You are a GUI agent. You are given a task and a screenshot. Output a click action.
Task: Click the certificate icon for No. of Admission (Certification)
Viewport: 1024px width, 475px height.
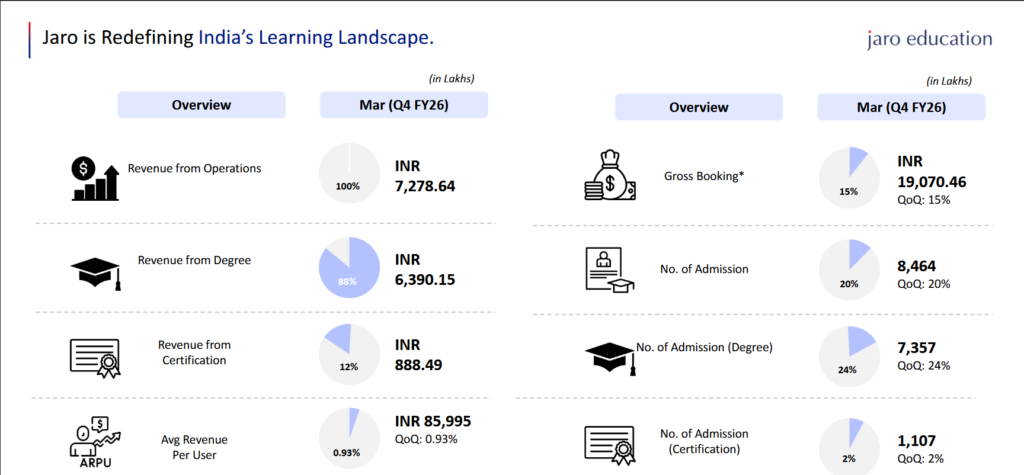point(610,445)
